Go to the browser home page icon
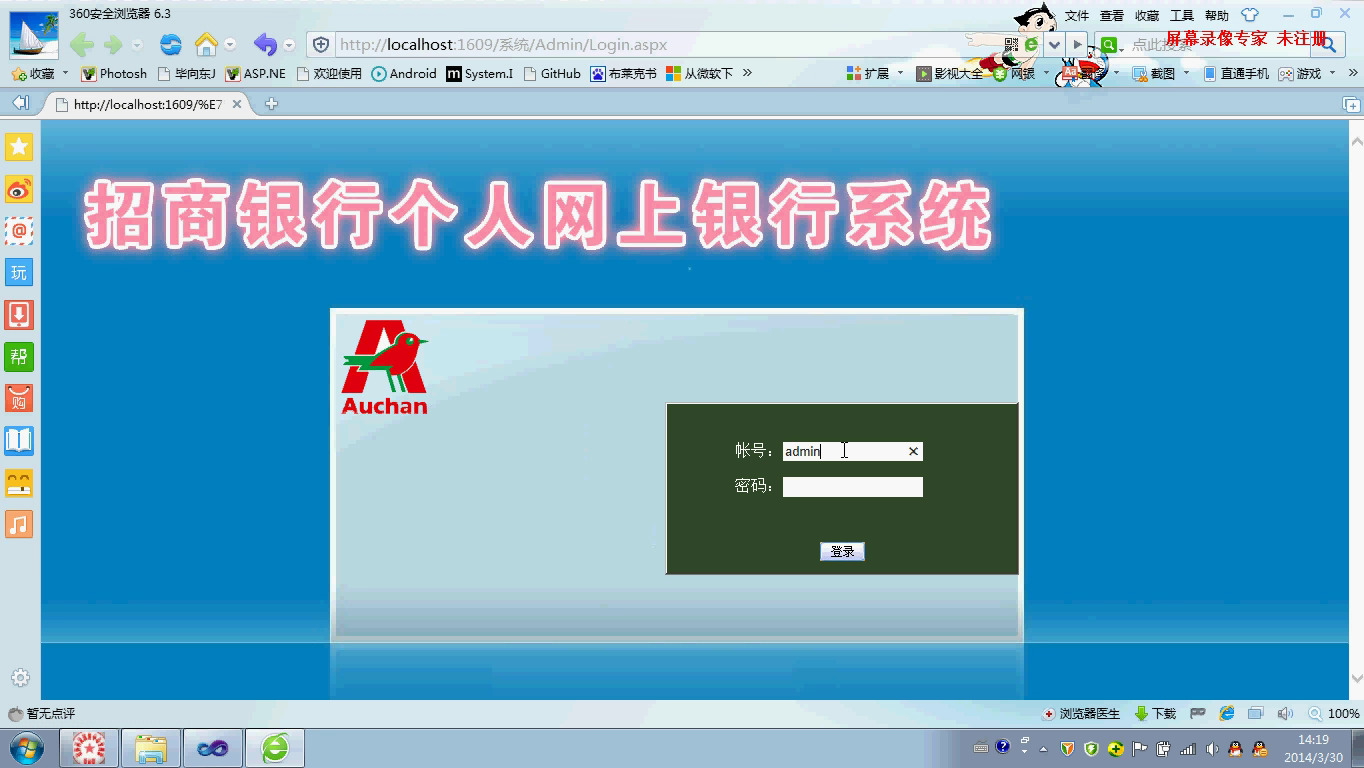The height and width of the screenshot is (768, 1364). tap(206, 44)
